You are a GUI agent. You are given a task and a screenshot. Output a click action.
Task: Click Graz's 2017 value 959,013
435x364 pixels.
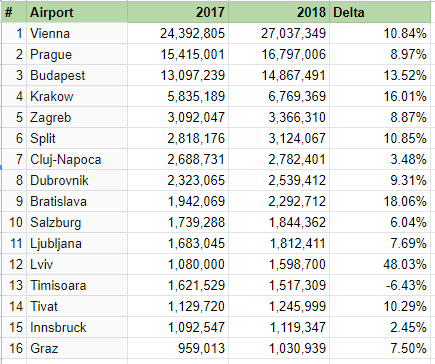point(178,348)
